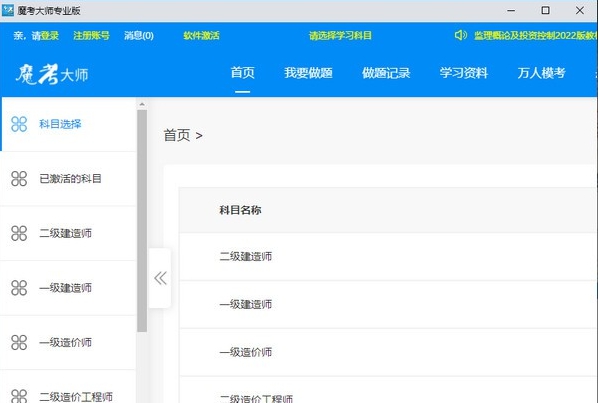The image size is (600, 403).
Task: Click the icon beside 一级建造师 in sidebar
Action: tap(19, 288)
